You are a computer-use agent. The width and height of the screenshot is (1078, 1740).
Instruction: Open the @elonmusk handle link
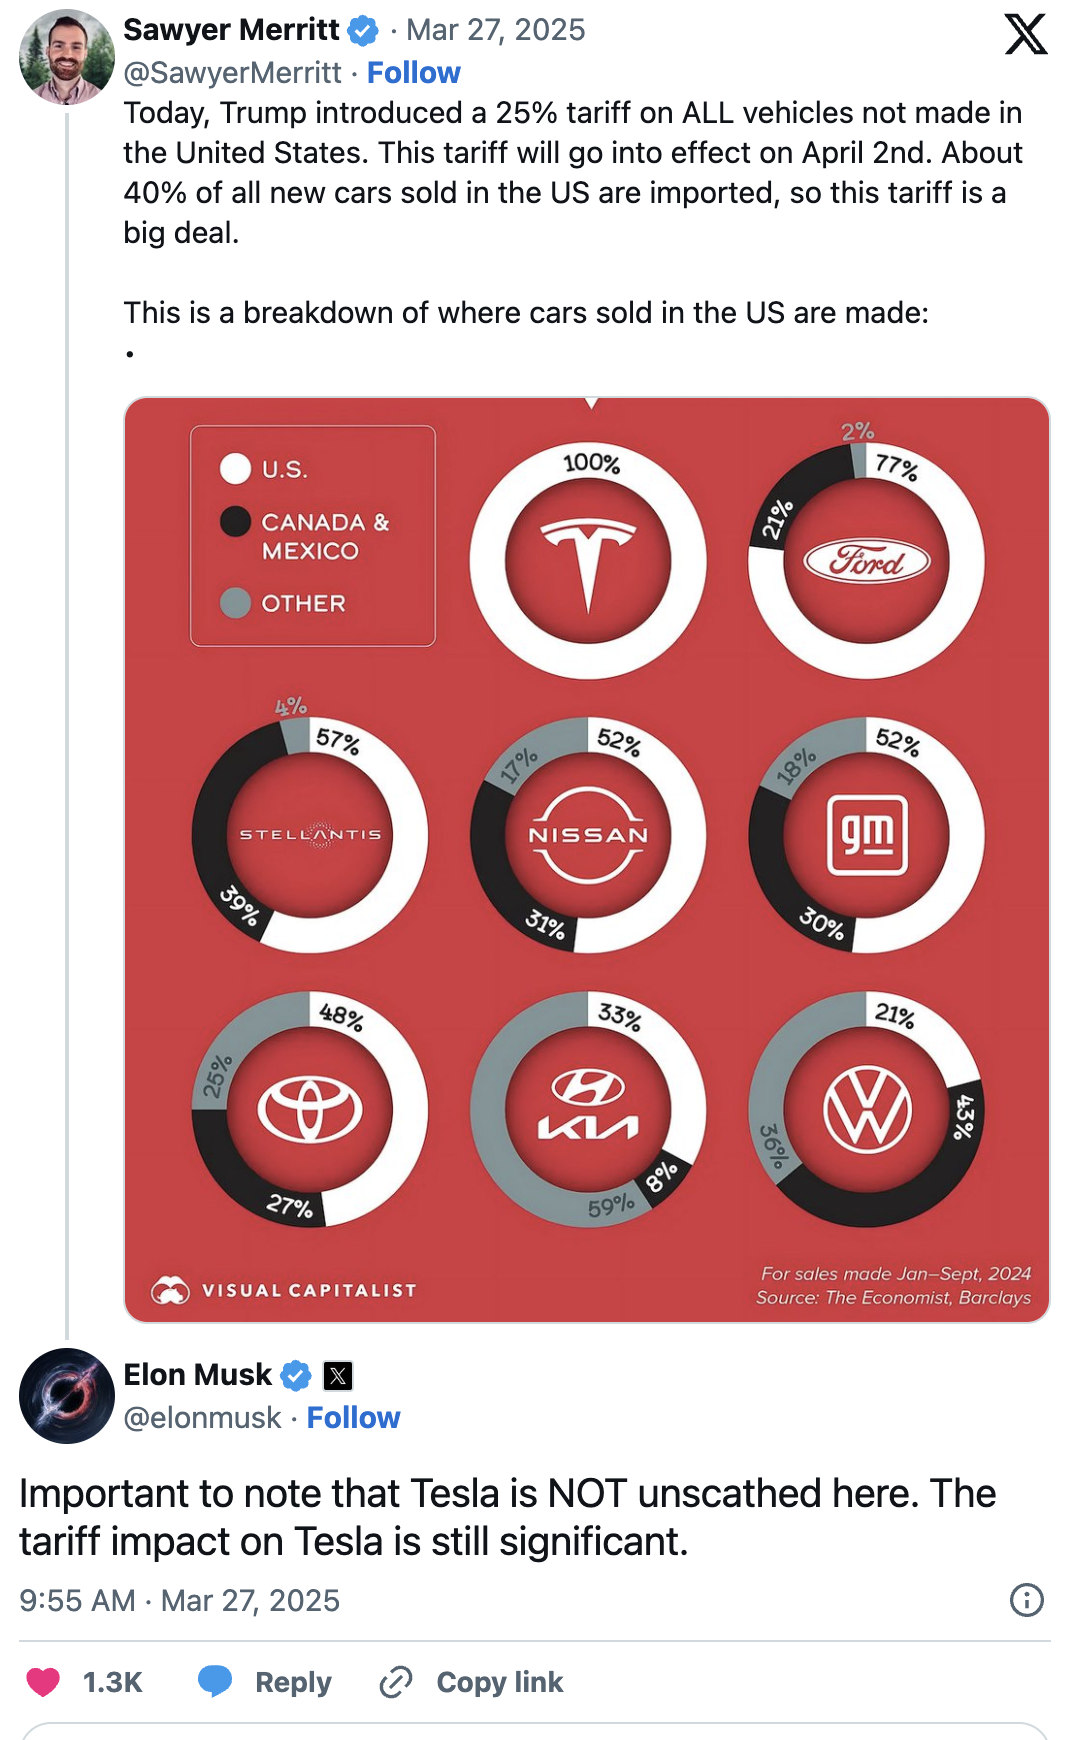pyautogui.click(x=202, y=1418)
